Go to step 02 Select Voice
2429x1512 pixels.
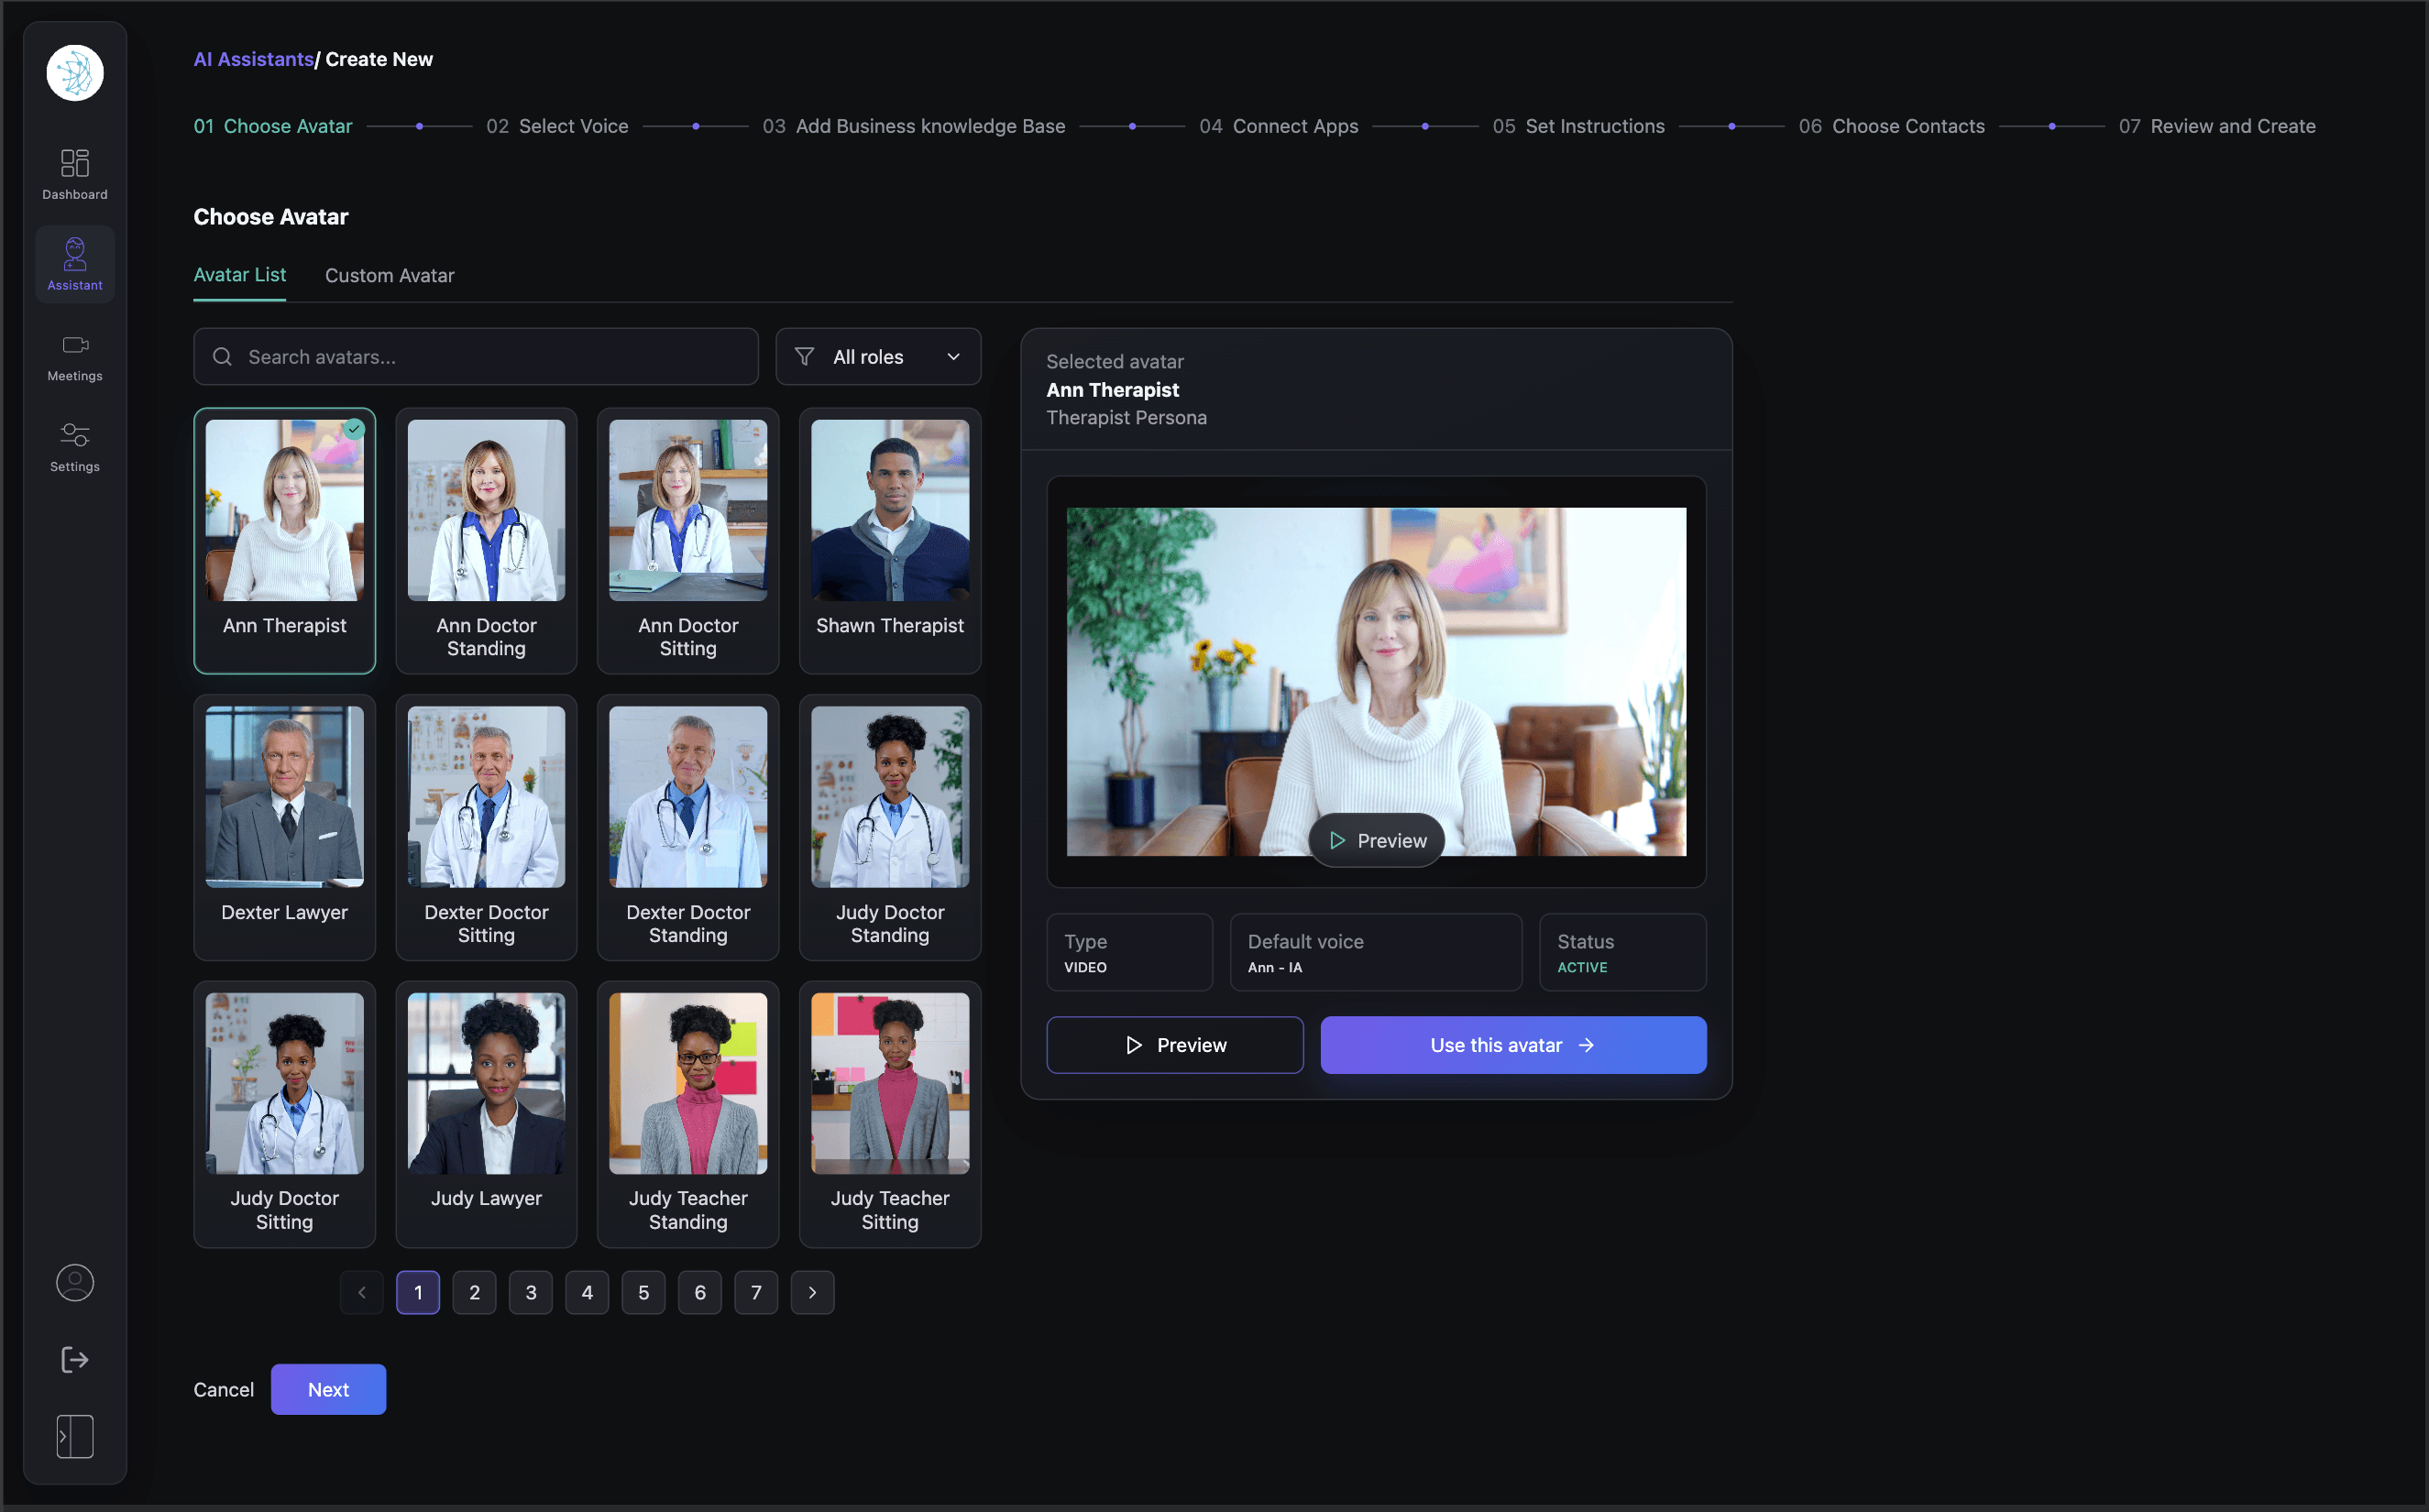point(557,126)
